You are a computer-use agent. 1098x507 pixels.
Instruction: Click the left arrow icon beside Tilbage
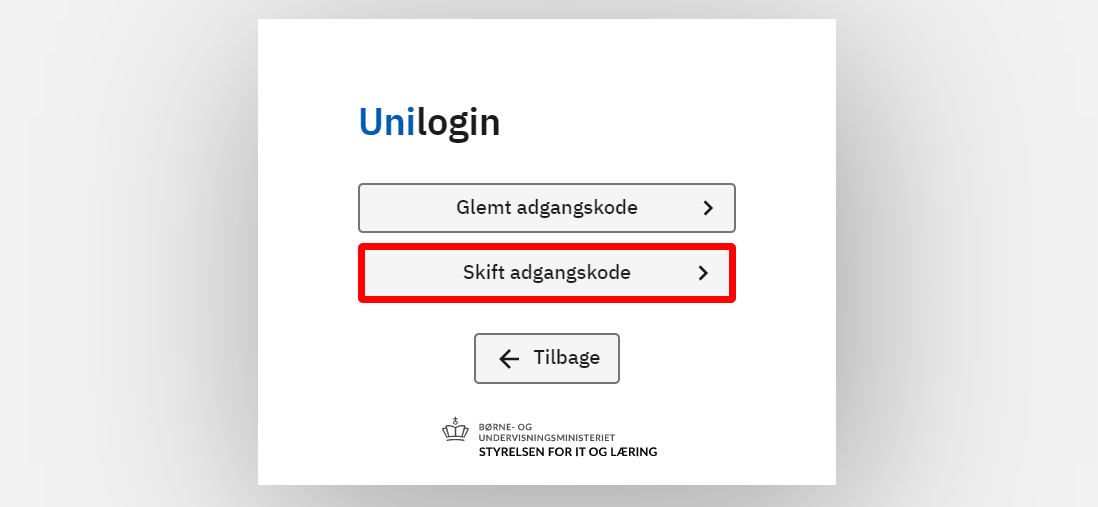[x=509, y=359]
